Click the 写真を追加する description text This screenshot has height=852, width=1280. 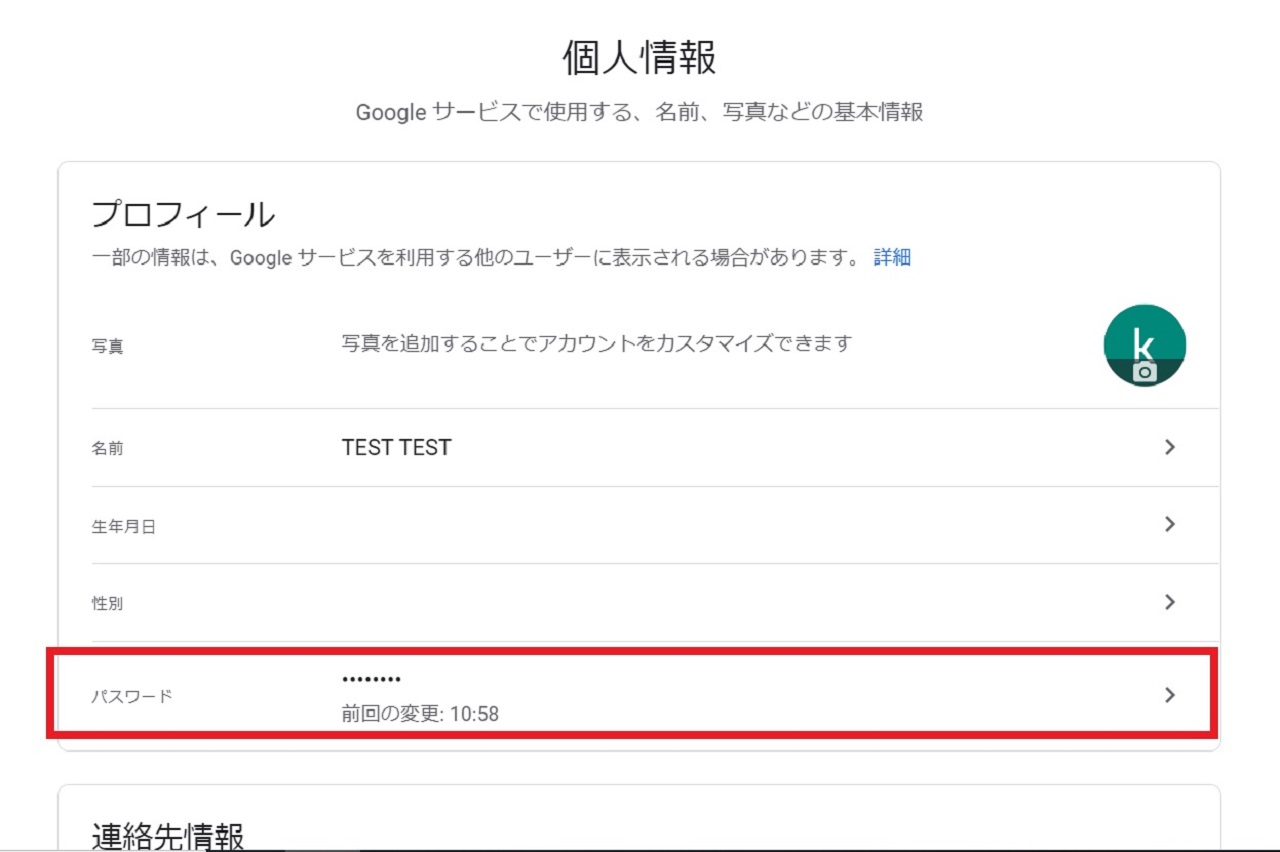(x=596, y=343)
